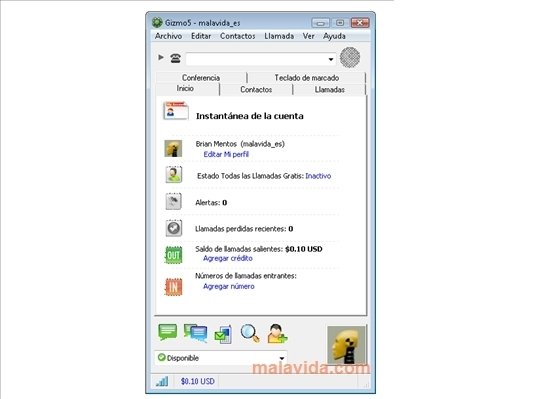Click the Llamadas perdidas recientes text

(244, 229)
